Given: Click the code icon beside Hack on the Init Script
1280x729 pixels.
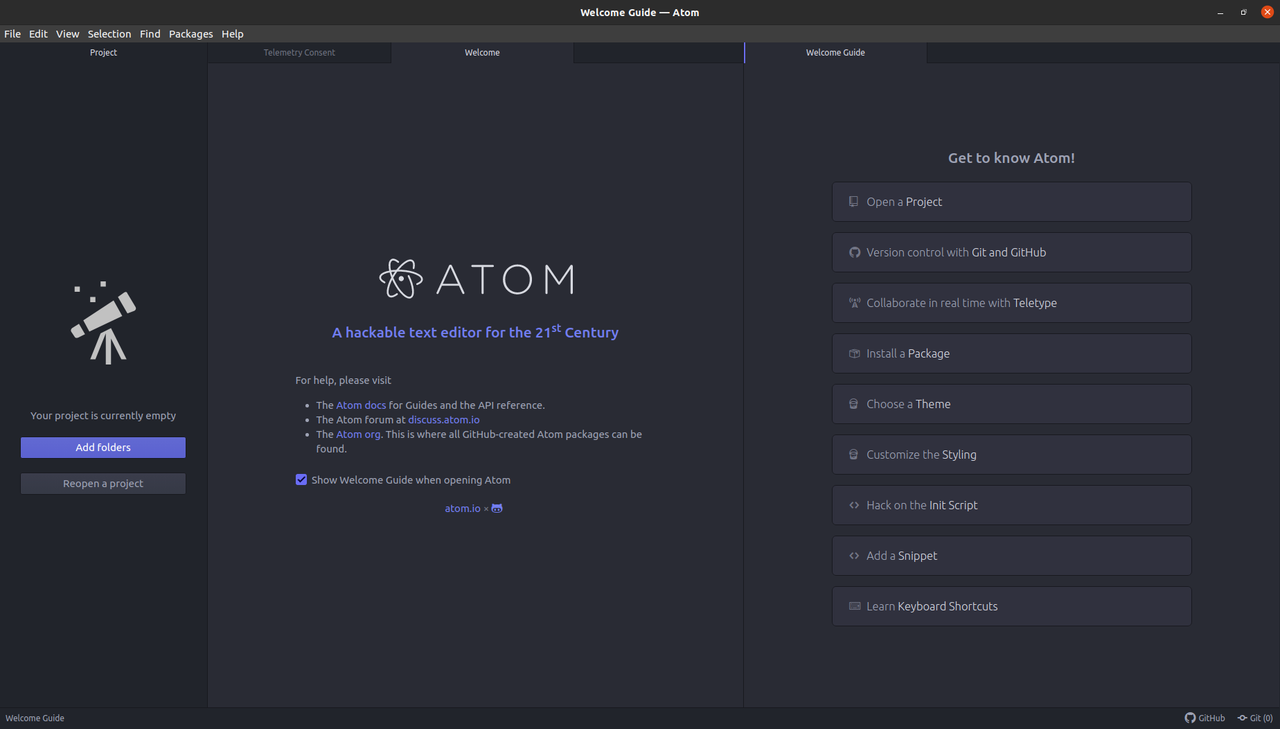Looking at the screenshot, I should click(x=854, y=505).
